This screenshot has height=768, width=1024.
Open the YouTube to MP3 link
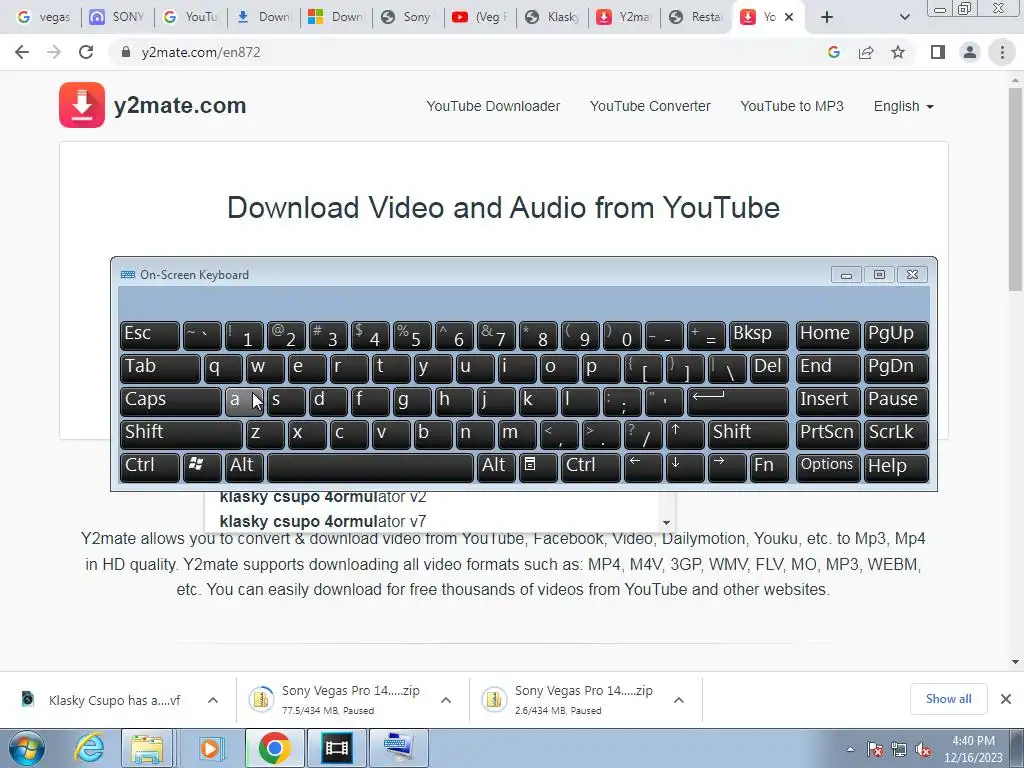(x=792, y=106)
